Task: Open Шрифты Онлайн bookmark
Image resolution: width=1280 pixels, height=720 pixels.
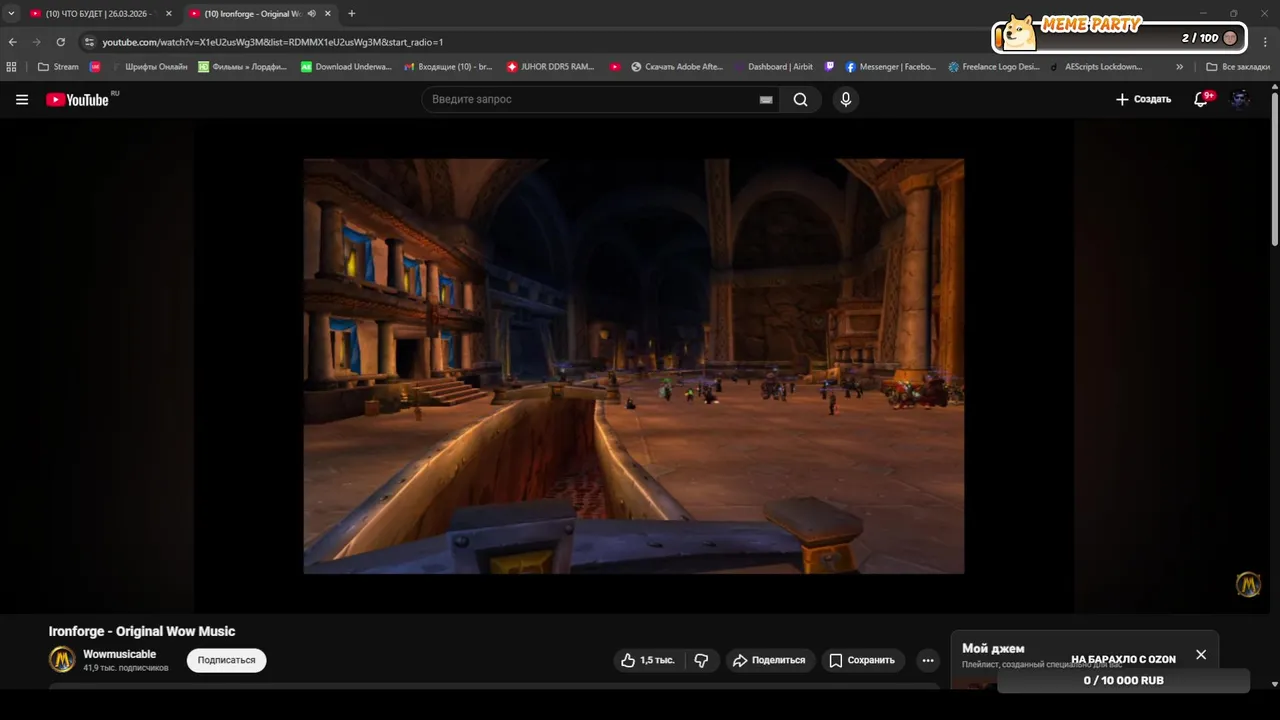Action: (149, 67)
